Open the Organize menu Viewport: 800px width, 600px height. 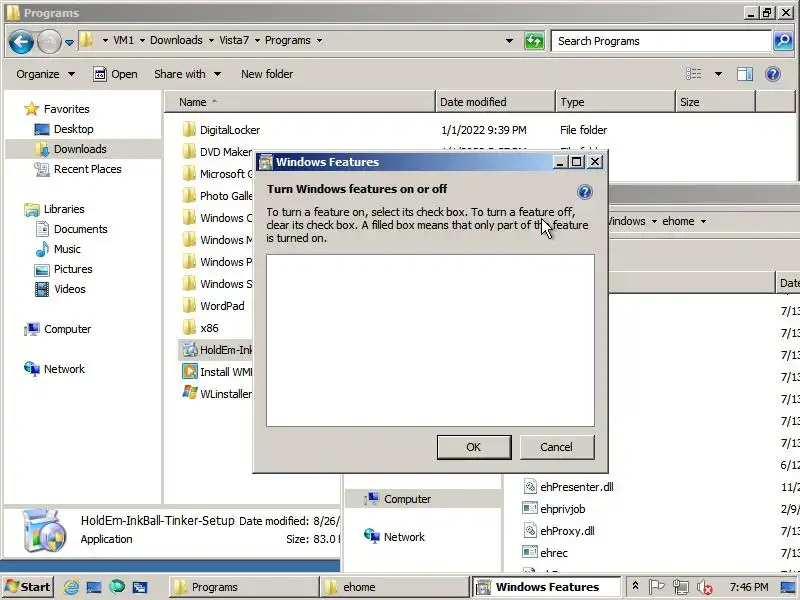click(x=45, y=74)
